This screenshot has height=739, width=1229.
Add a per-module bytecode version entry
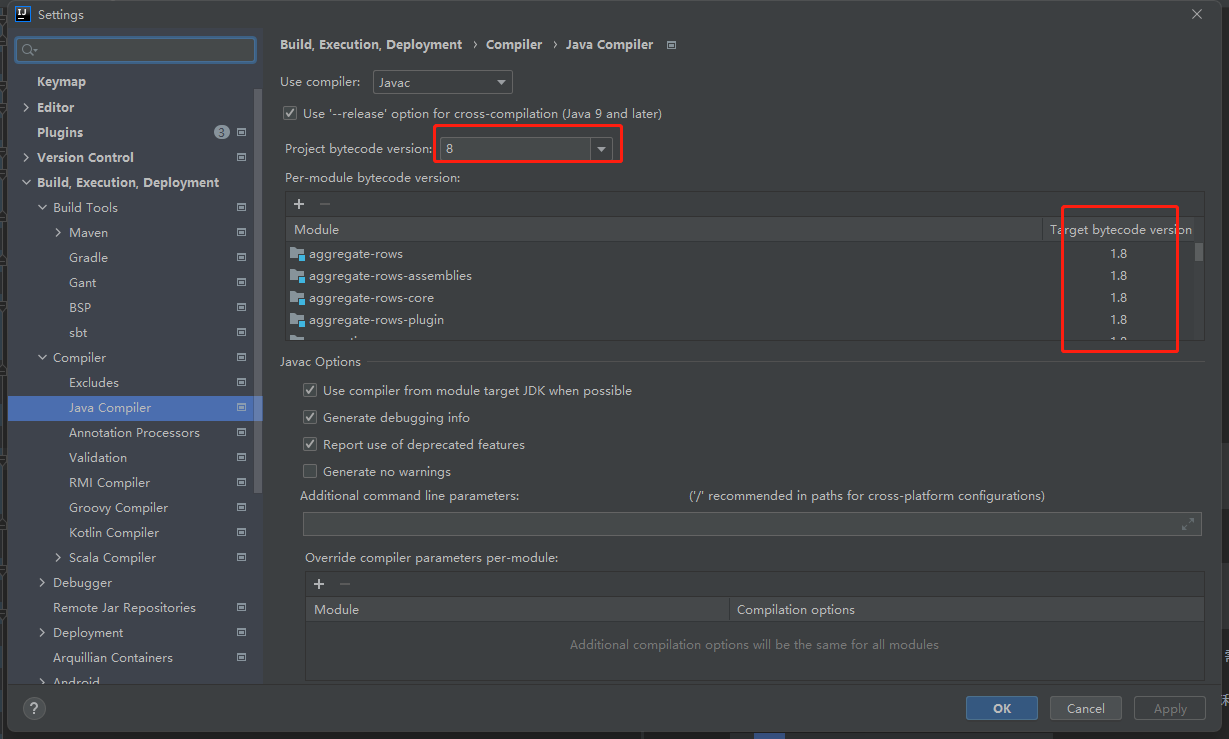click(x=299, y=204)
